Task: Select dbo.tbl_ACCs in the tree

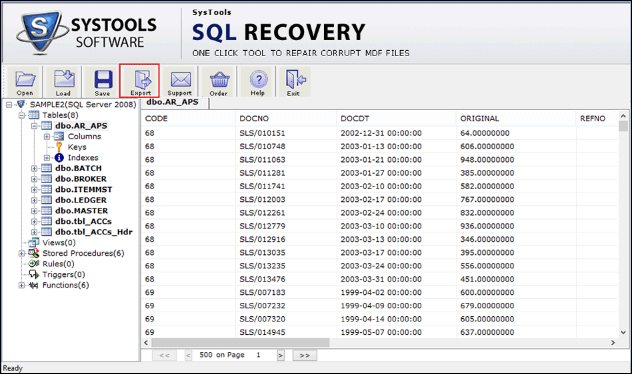Action: tap(83, 221)
